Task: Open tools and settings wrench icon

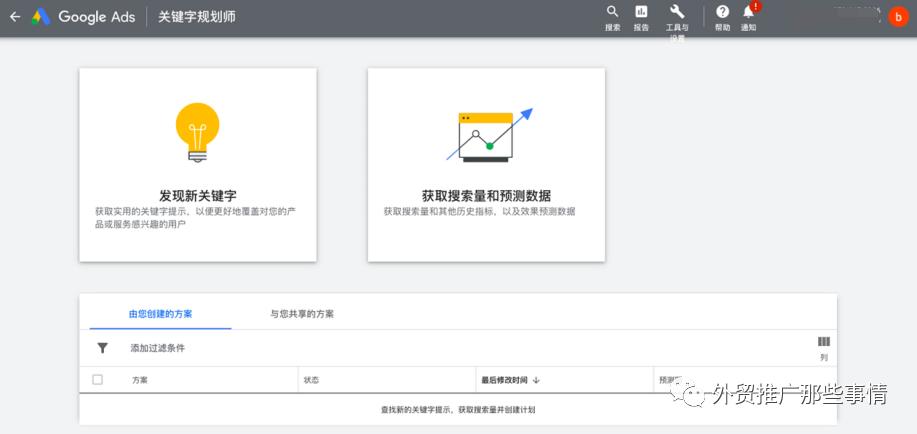Action: (677, 12)
